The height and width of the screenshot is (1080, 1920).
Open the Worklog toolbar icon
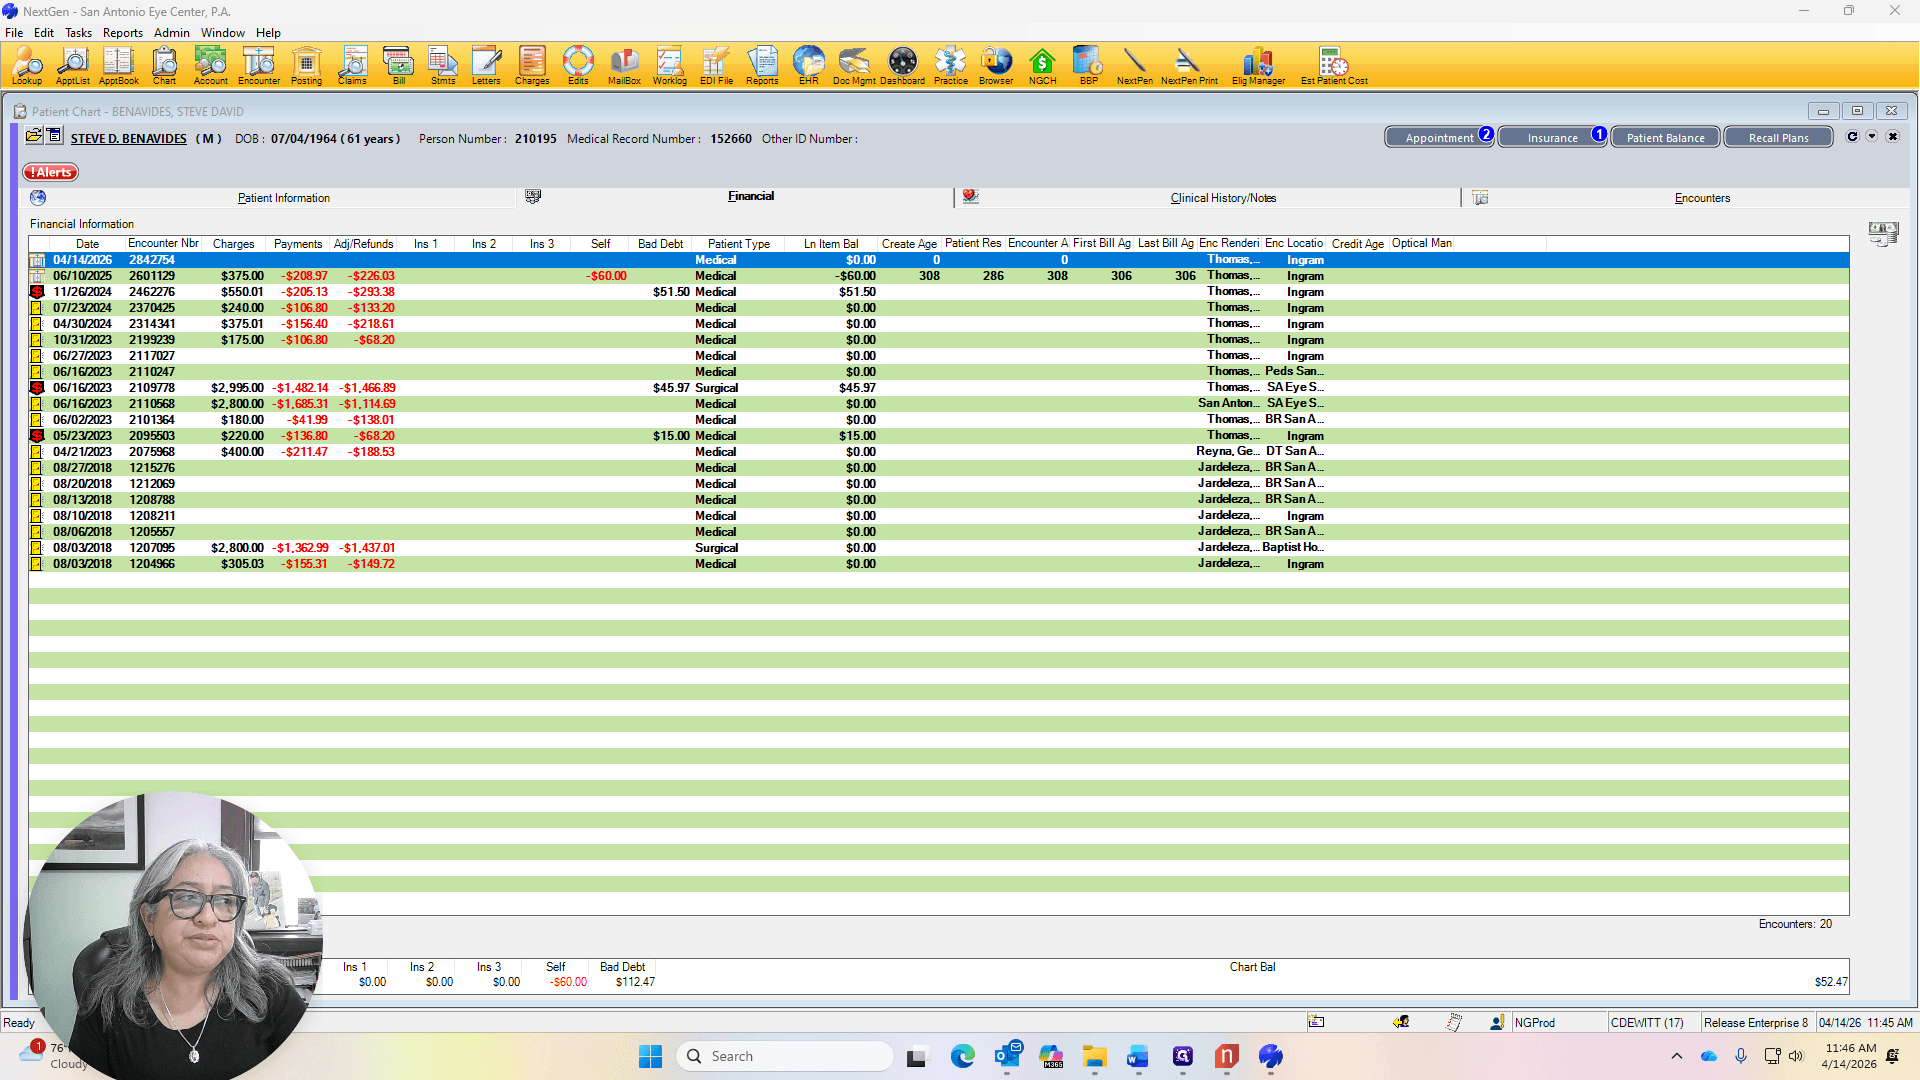(x=670, y=65)
